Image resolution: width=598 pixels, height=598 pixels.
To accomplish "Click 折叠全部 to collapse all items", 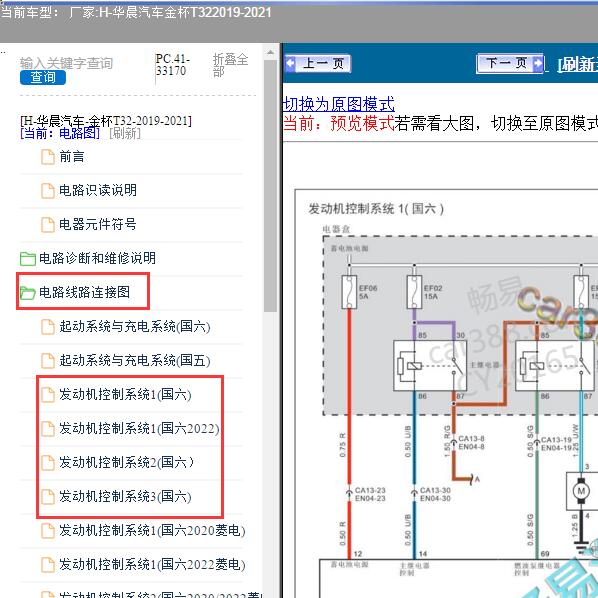I will tap(230, 65).
